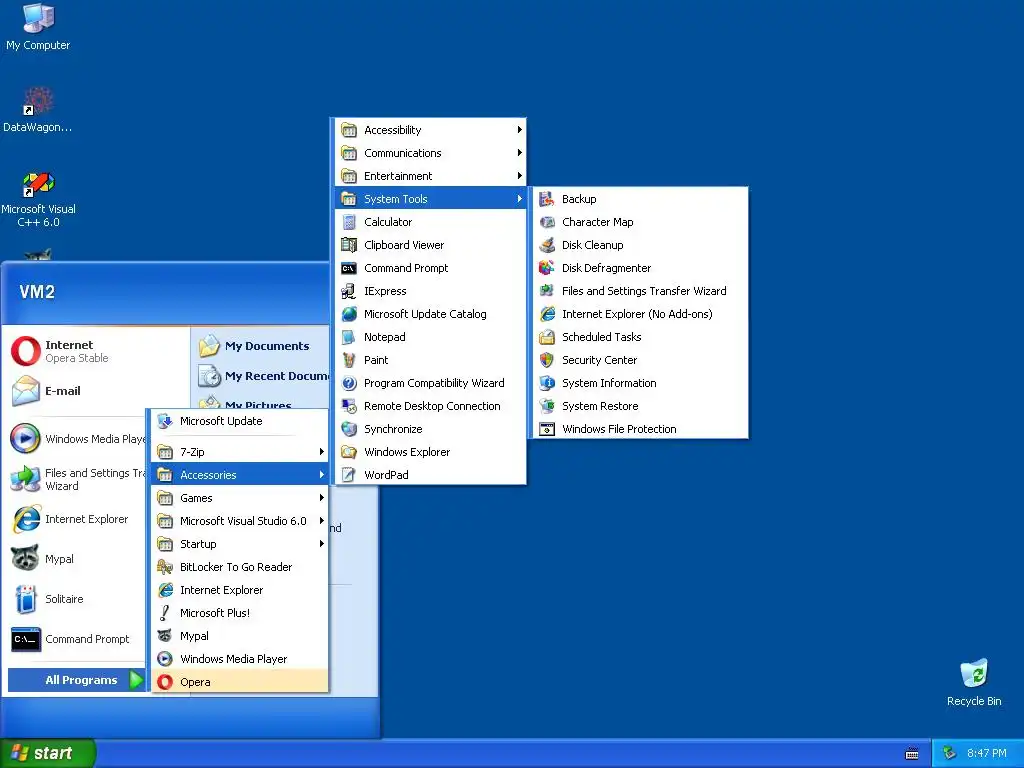Launch Paint icon

349,360
